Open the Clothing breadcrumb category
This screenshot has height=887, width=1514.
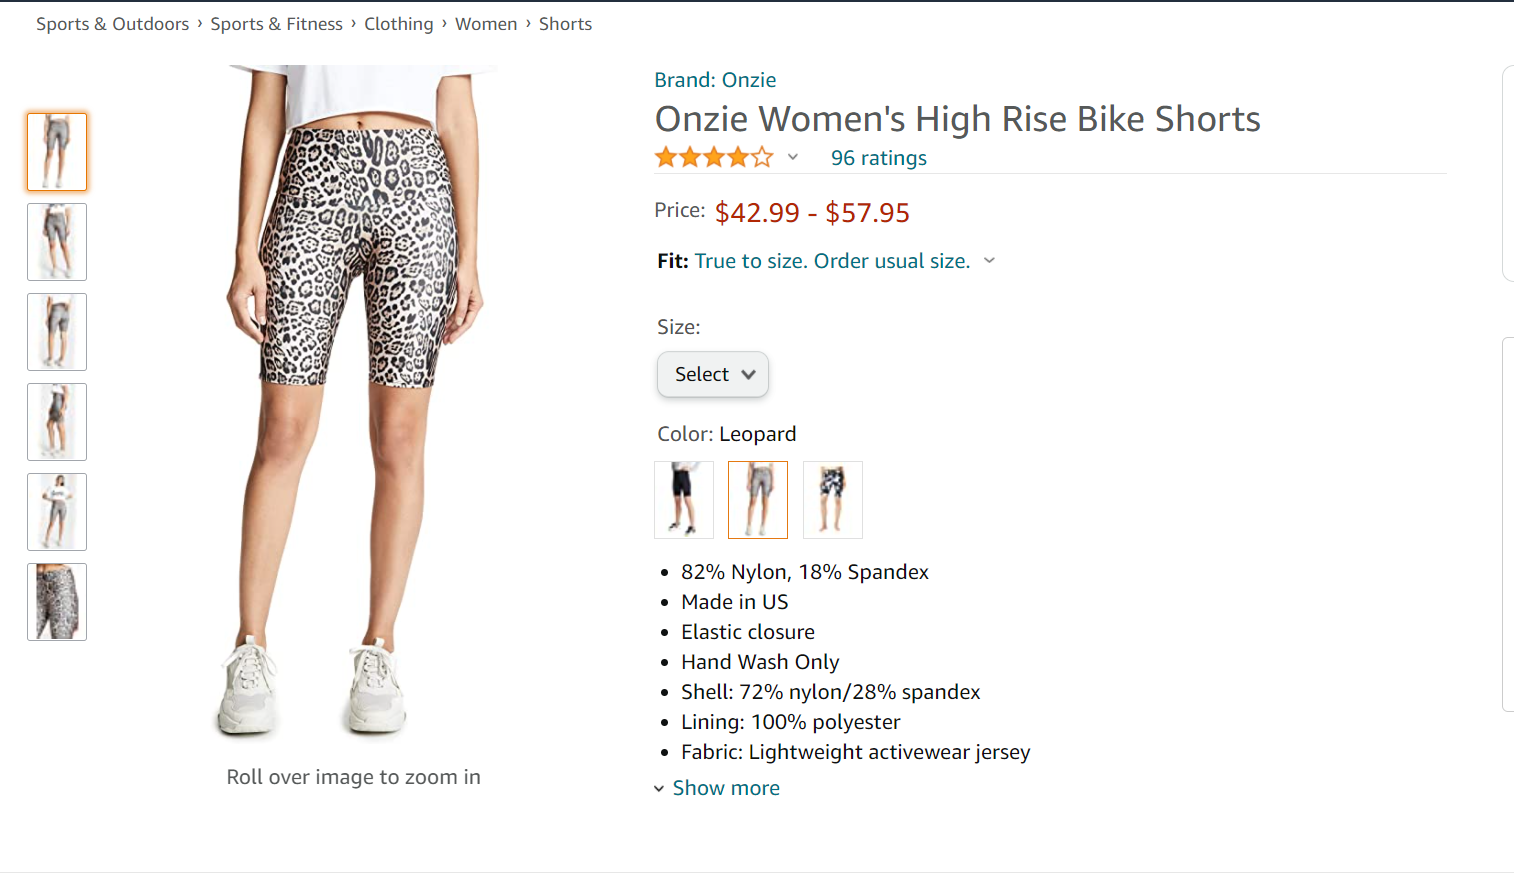coord(398,24)
